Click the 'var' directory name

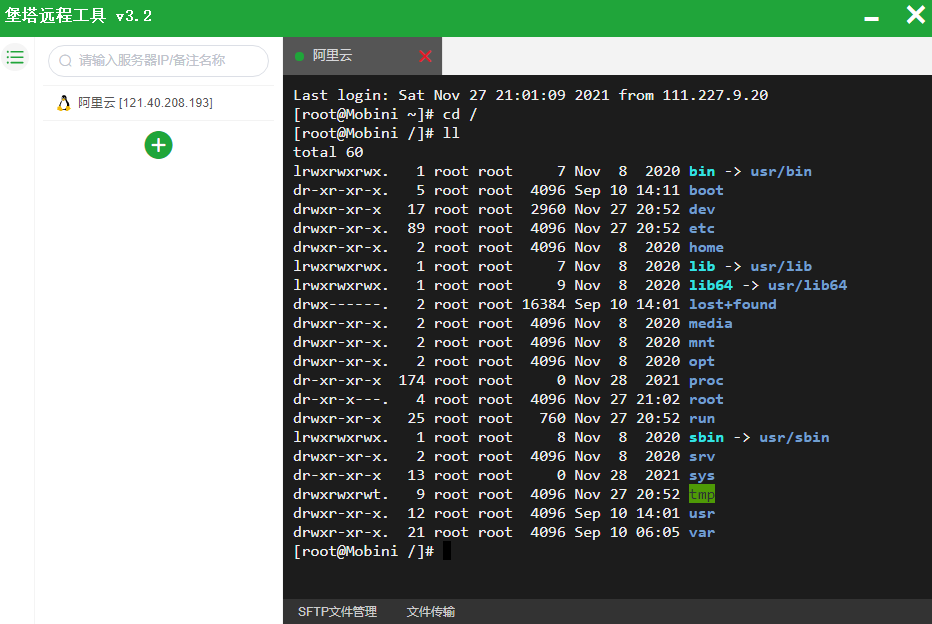[702, 532]
